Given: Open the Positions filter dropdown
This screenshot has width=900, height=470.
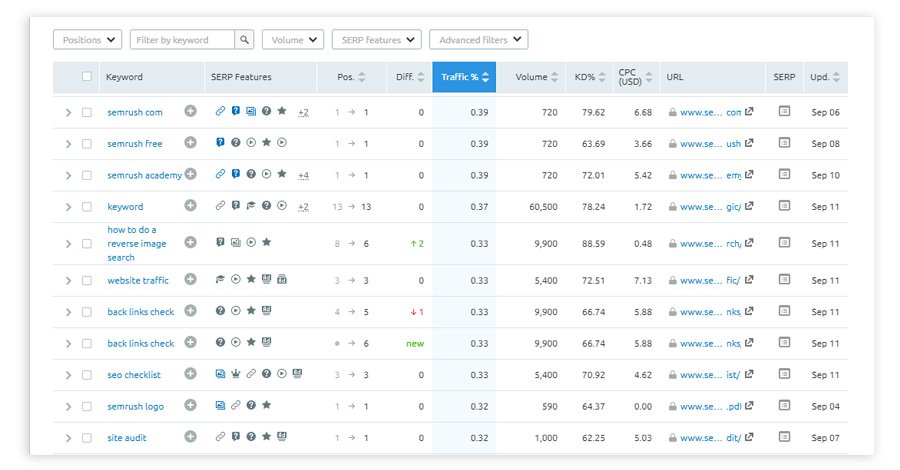Looking at the screenshot, I should point(87,40).
